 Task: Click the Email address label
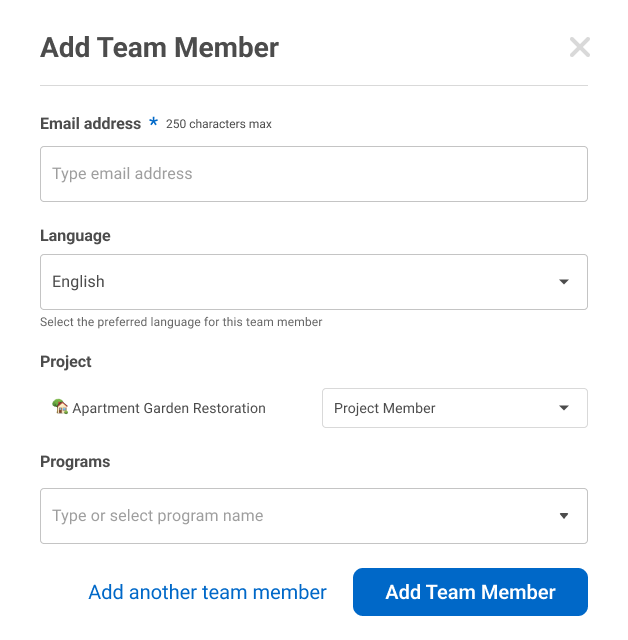(x=91, y=124)
